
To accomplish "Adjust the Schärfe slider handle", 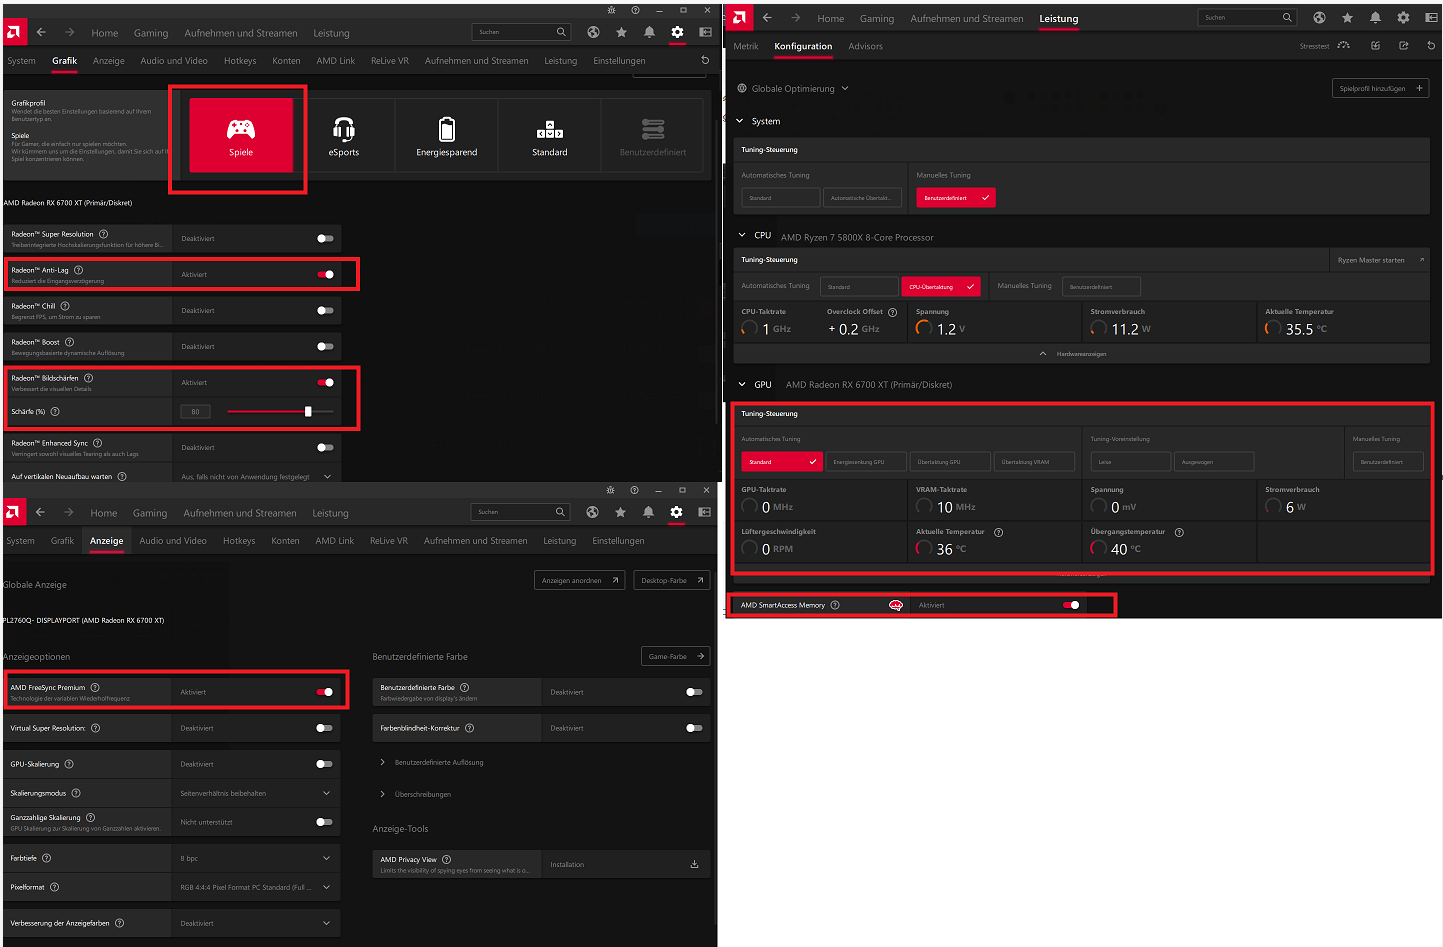I will (308, 411).
